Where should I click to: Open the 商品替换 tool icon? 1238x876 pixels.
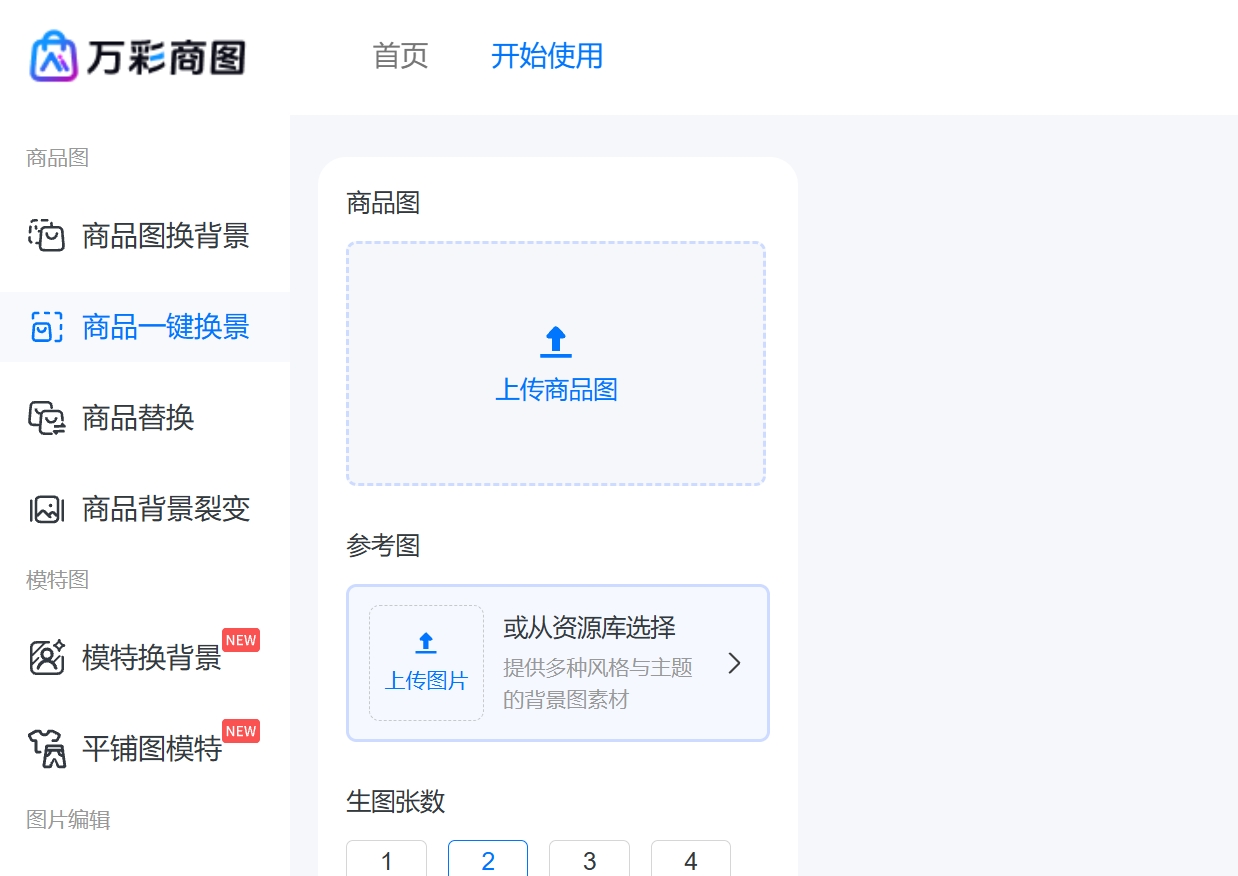pos(46,418)
